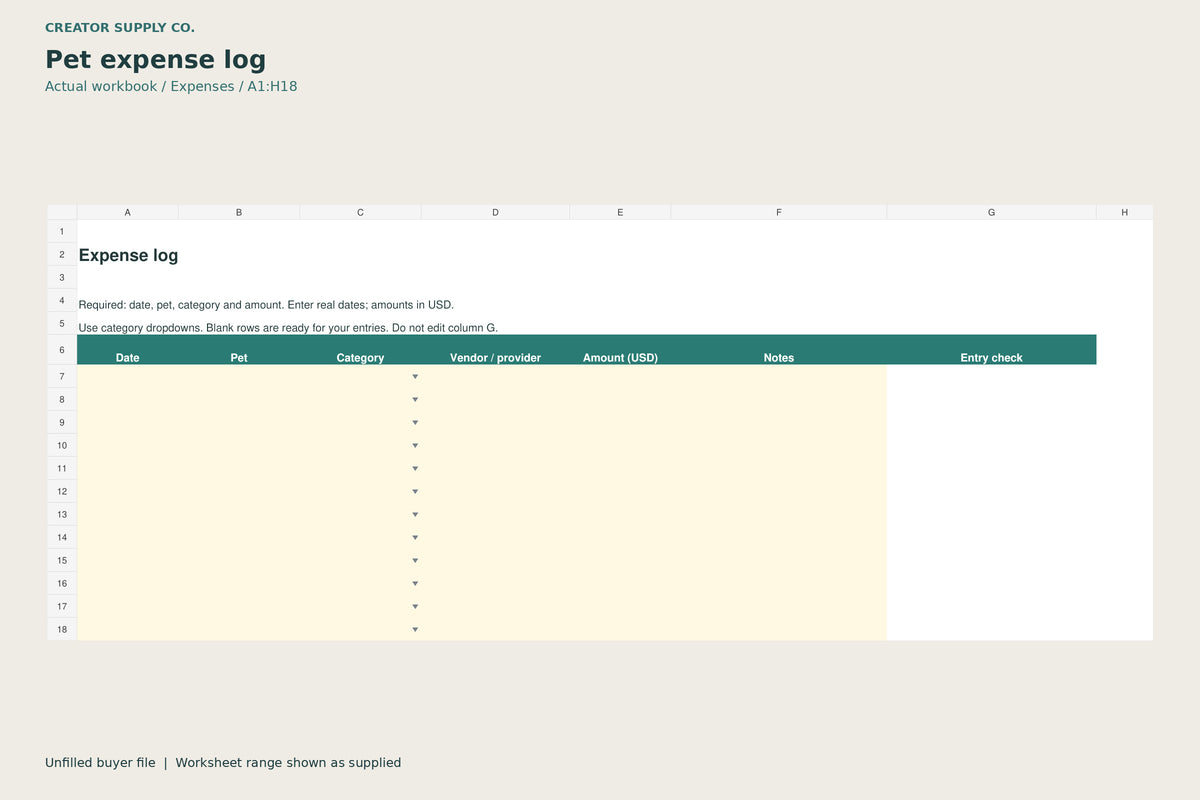Select column B header
The image size is (1200, 800).
click(x=239, y=212)
